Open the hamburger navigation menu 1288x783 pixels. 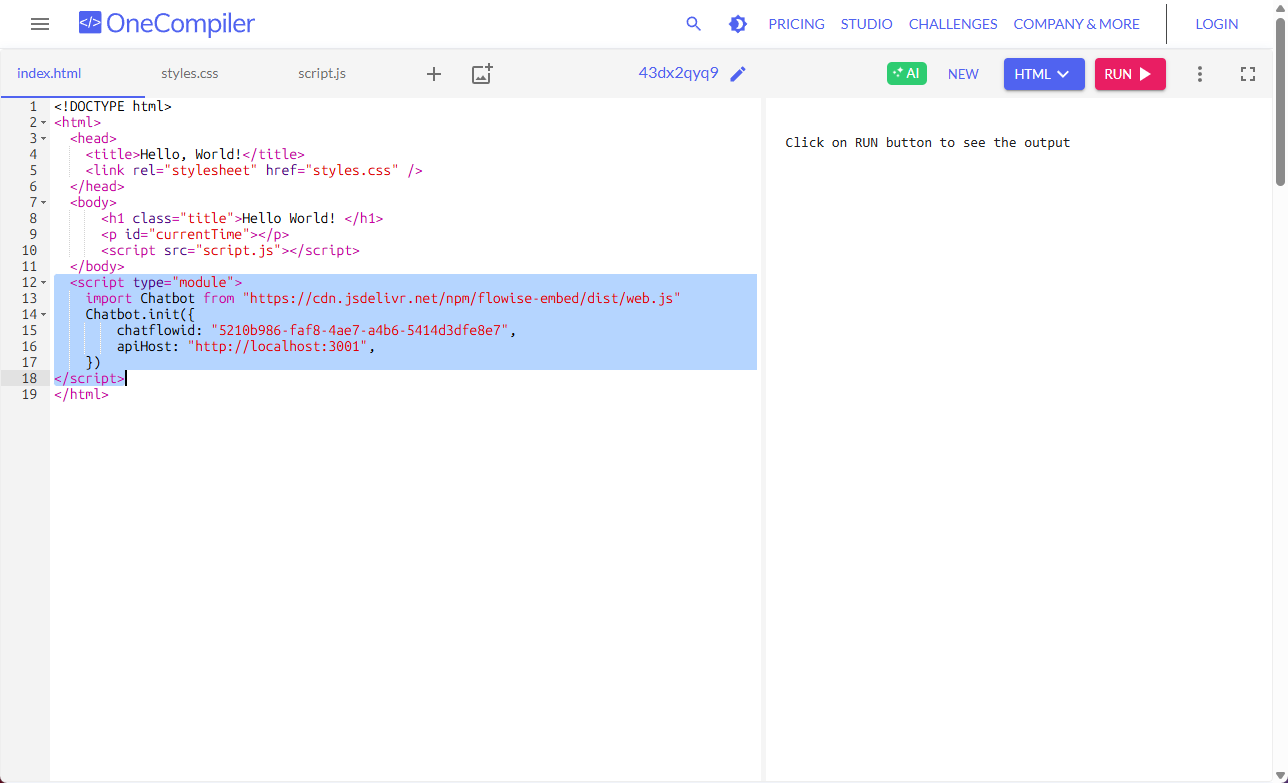point(40,24)
